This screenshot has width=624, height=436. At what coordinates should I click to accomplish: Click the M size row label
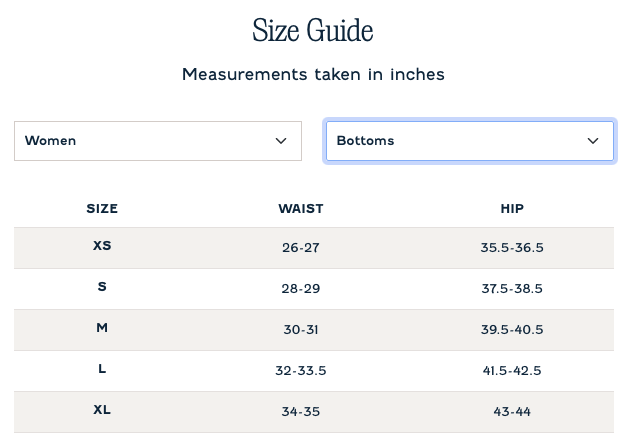click(102, 327)
